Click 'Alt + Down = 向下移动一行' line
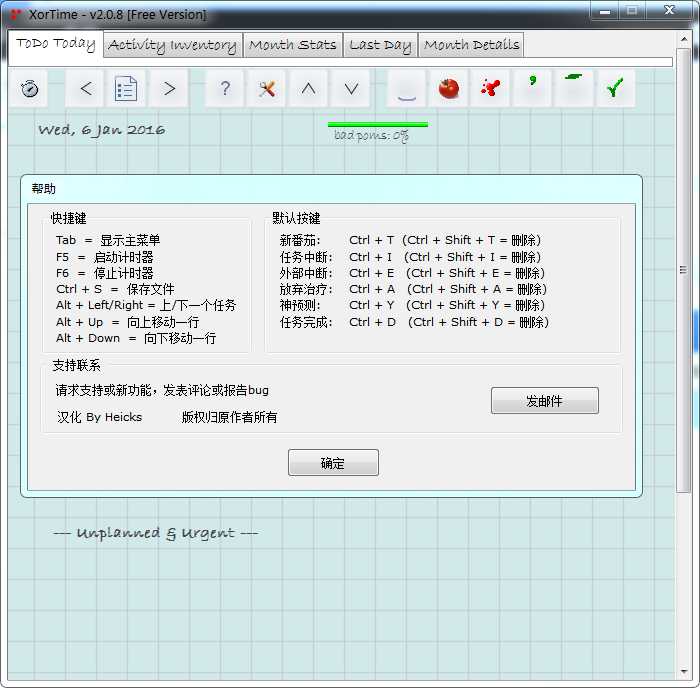700x688 pixels. [x=136, y=338]
